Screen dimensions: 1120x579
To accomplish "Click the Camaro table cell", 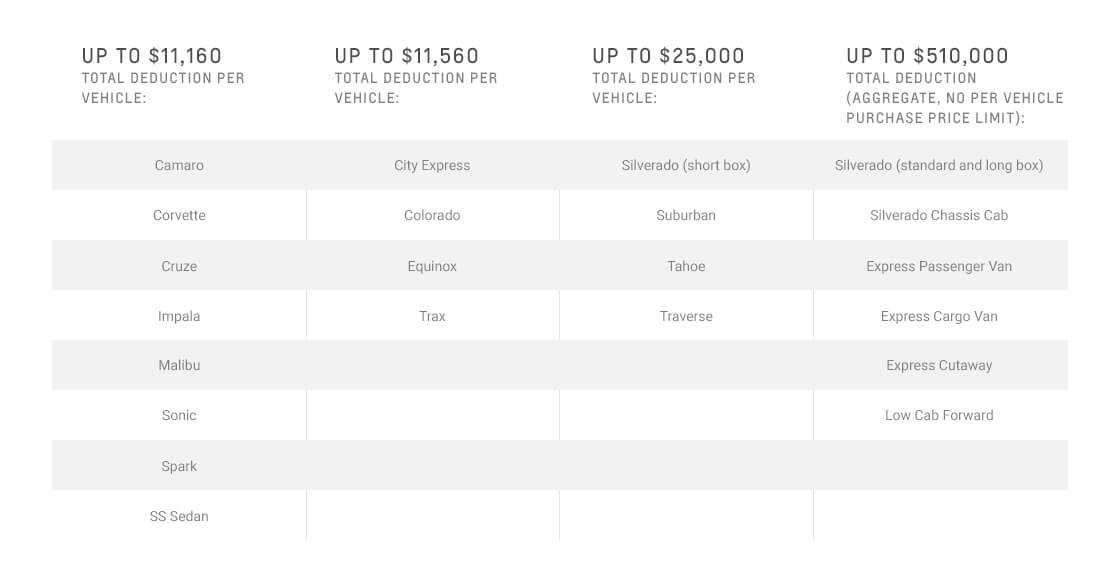I will point(179,166).
